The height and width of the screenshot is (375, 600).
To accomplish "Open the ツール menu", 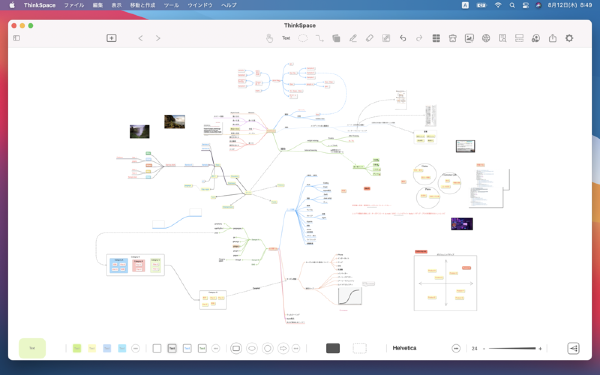I will (x=171, y=5).
